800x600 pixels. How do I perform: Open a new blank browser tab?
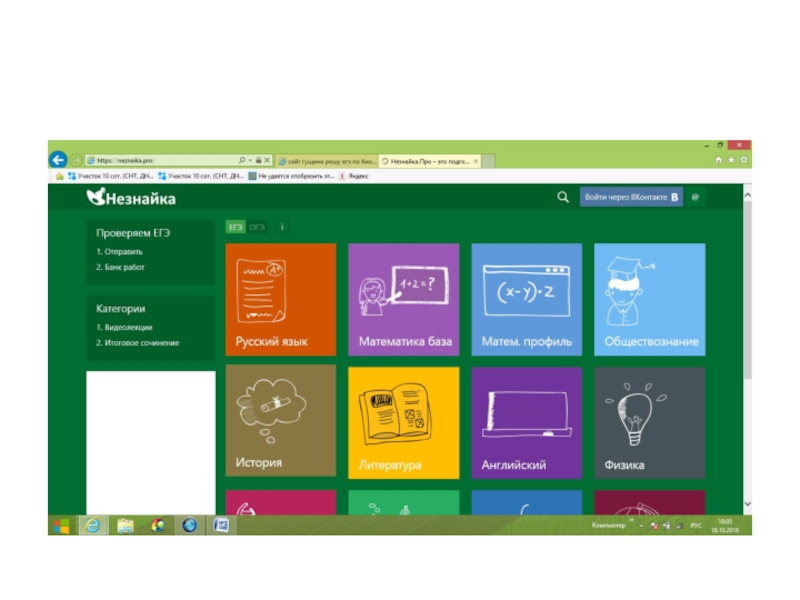point(488,161)
